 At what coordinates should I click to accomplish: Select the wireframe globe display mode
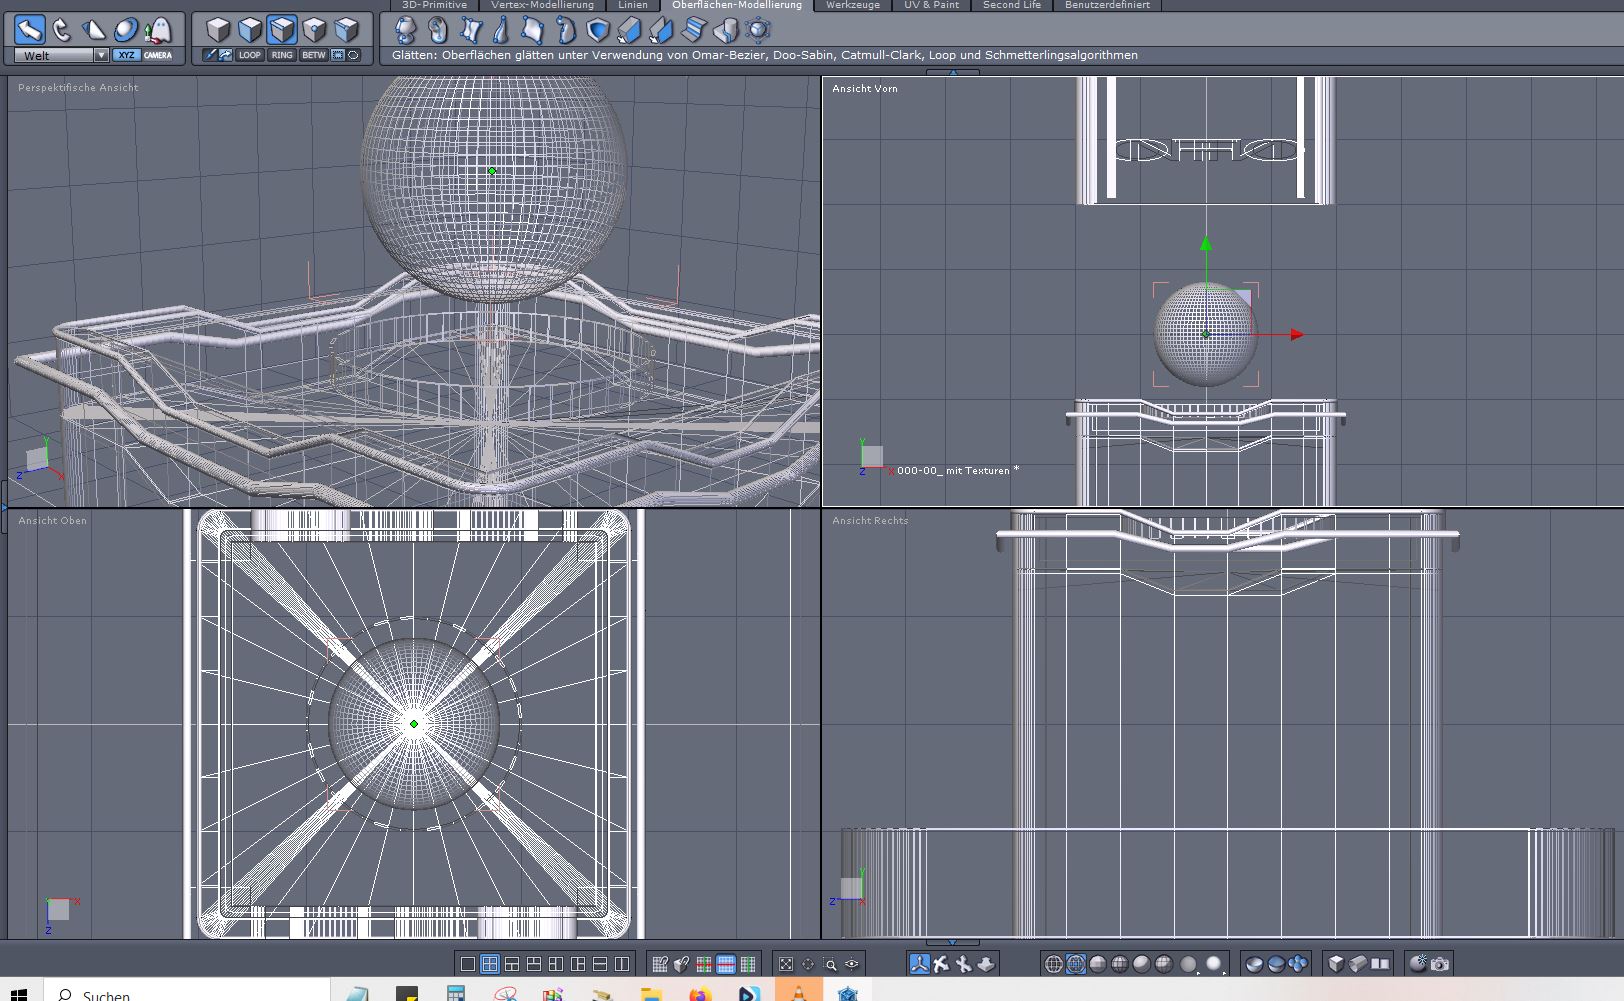pyautogui.click(x=1053, y=964)
